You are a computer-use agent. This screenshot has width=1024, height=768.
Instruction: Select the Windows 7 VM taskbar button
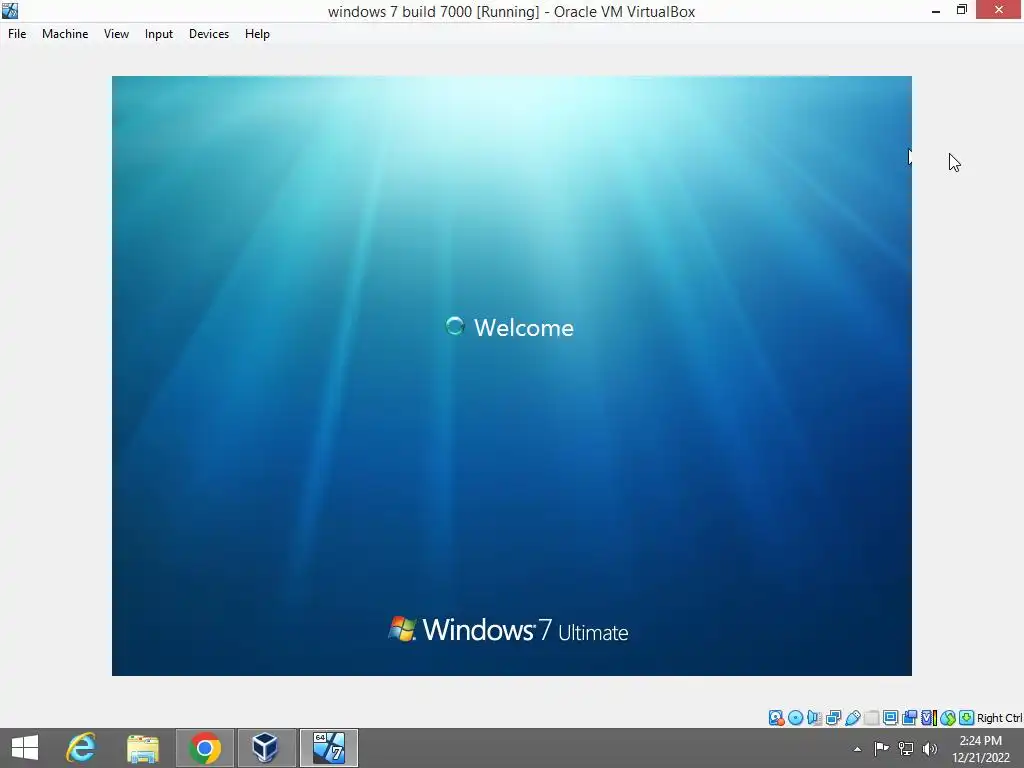click(328, 748)
